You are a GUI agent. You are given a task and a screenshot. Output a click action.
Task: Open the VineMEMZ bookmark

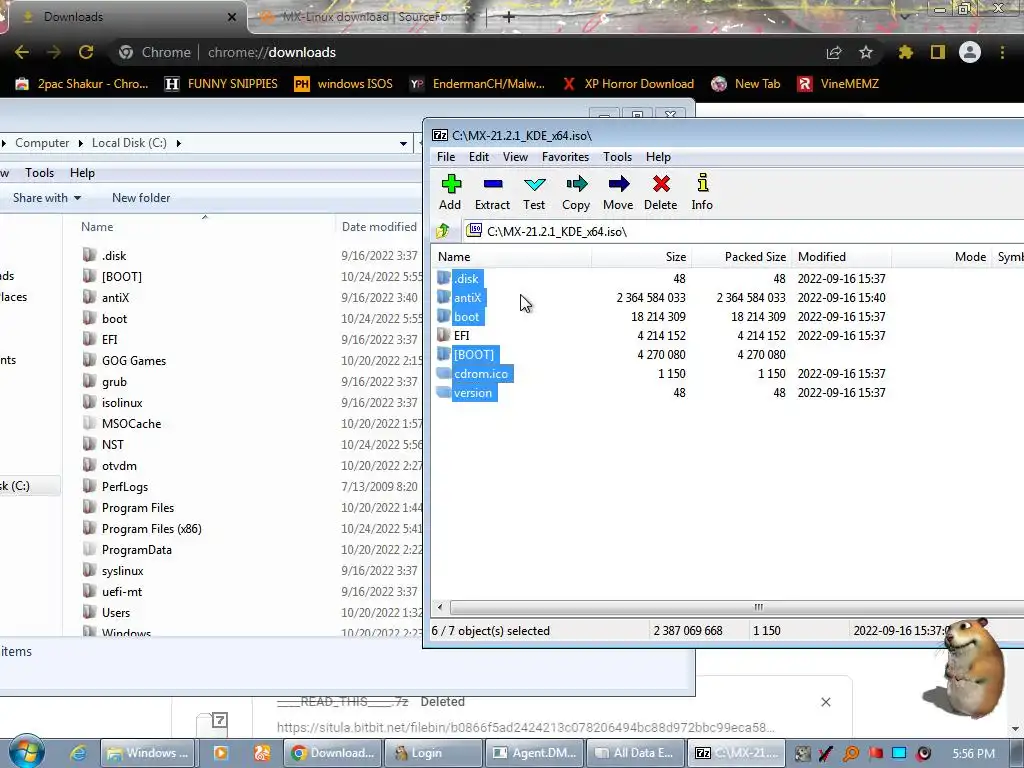(x=839, y=84)
